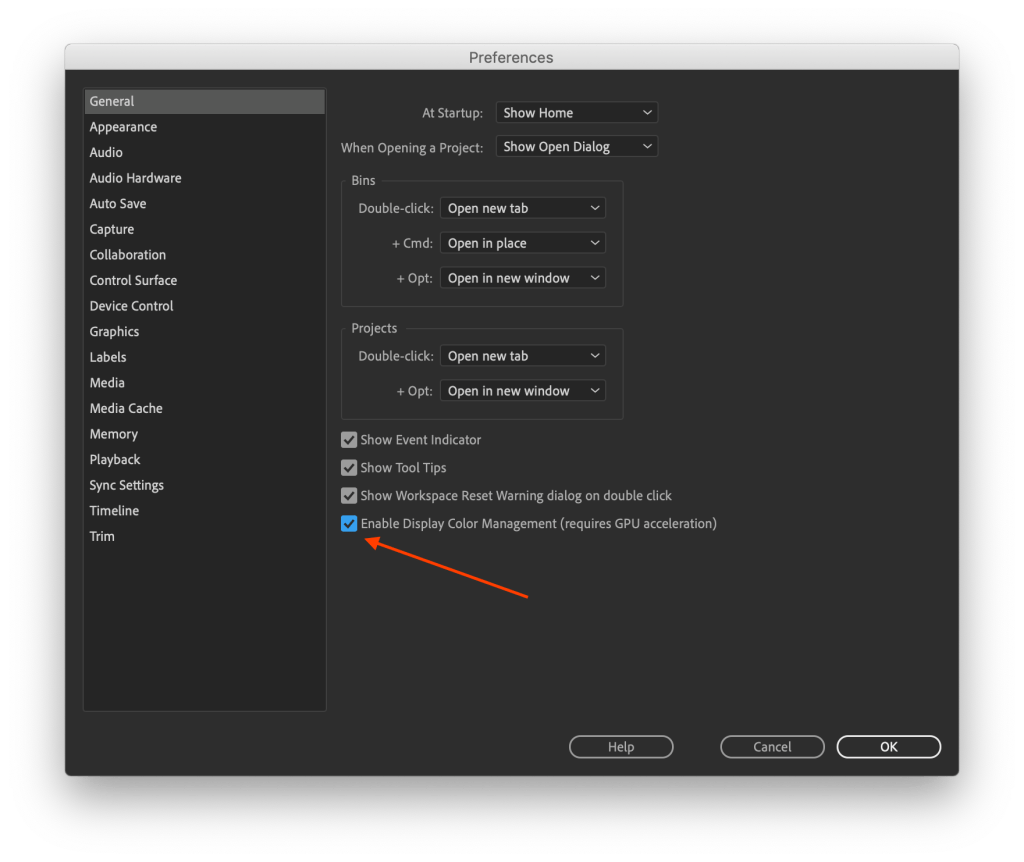Uncheck Show Tool Tips checkbox

point(349,468)
